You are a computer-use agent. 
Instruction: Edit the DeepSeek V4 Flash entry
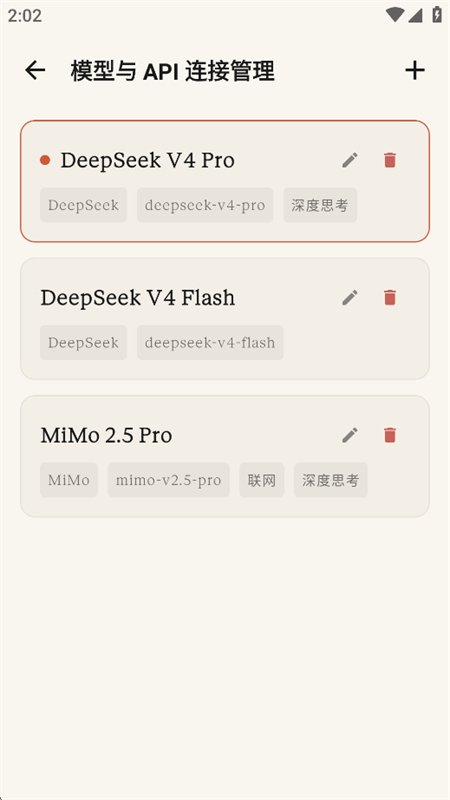click(x=350, y=297)
